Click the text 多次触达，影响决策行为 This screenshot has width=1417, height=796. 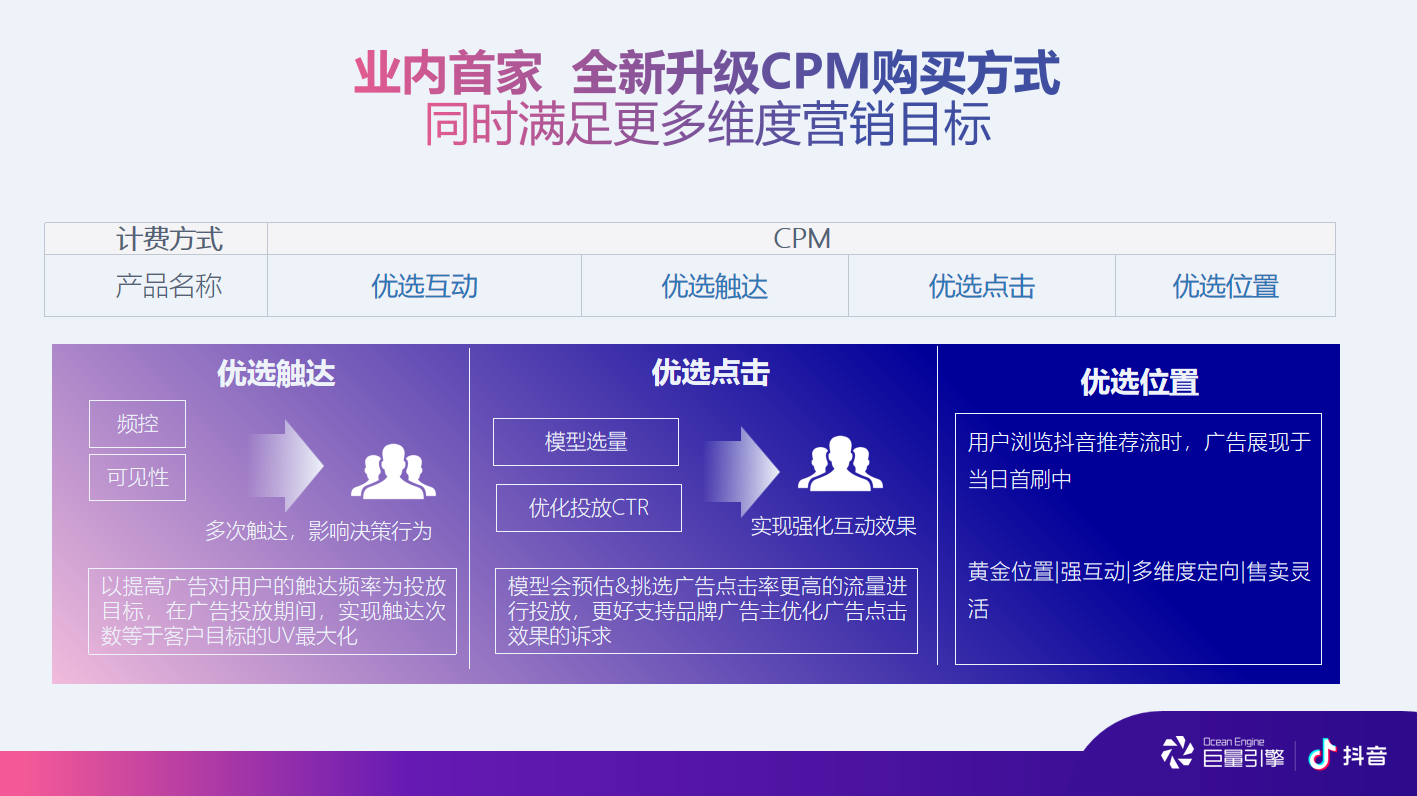pyautogui.click(x=319, y=531)
